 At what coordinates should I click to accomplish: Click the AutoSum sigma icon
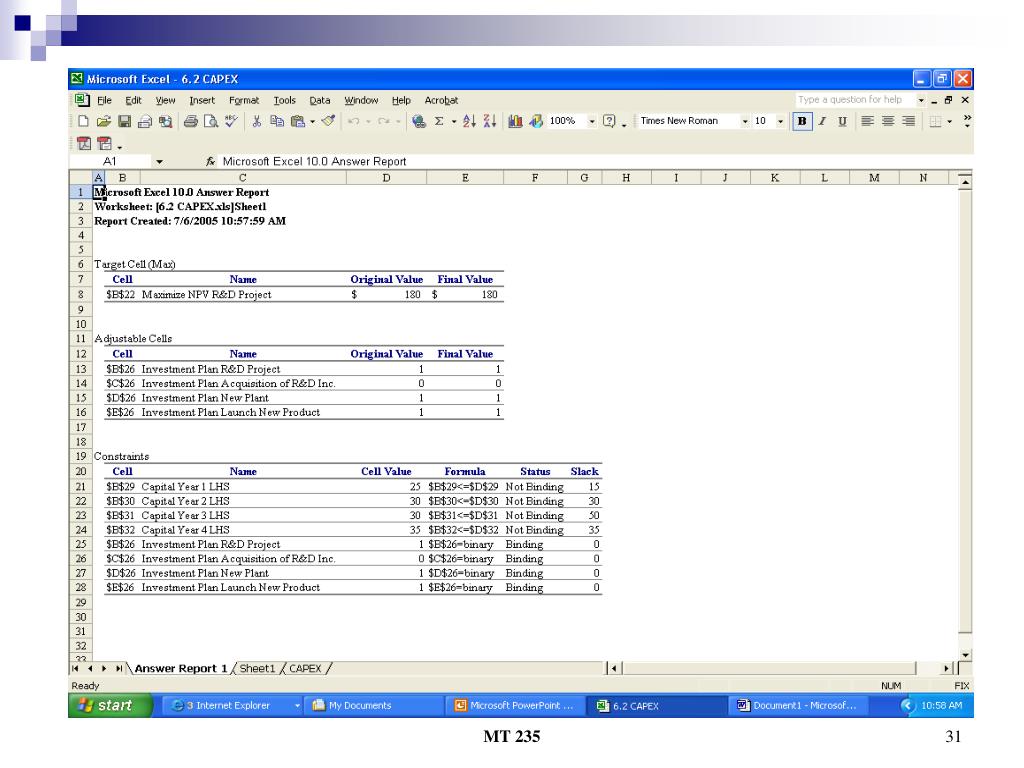click(439, 121)
